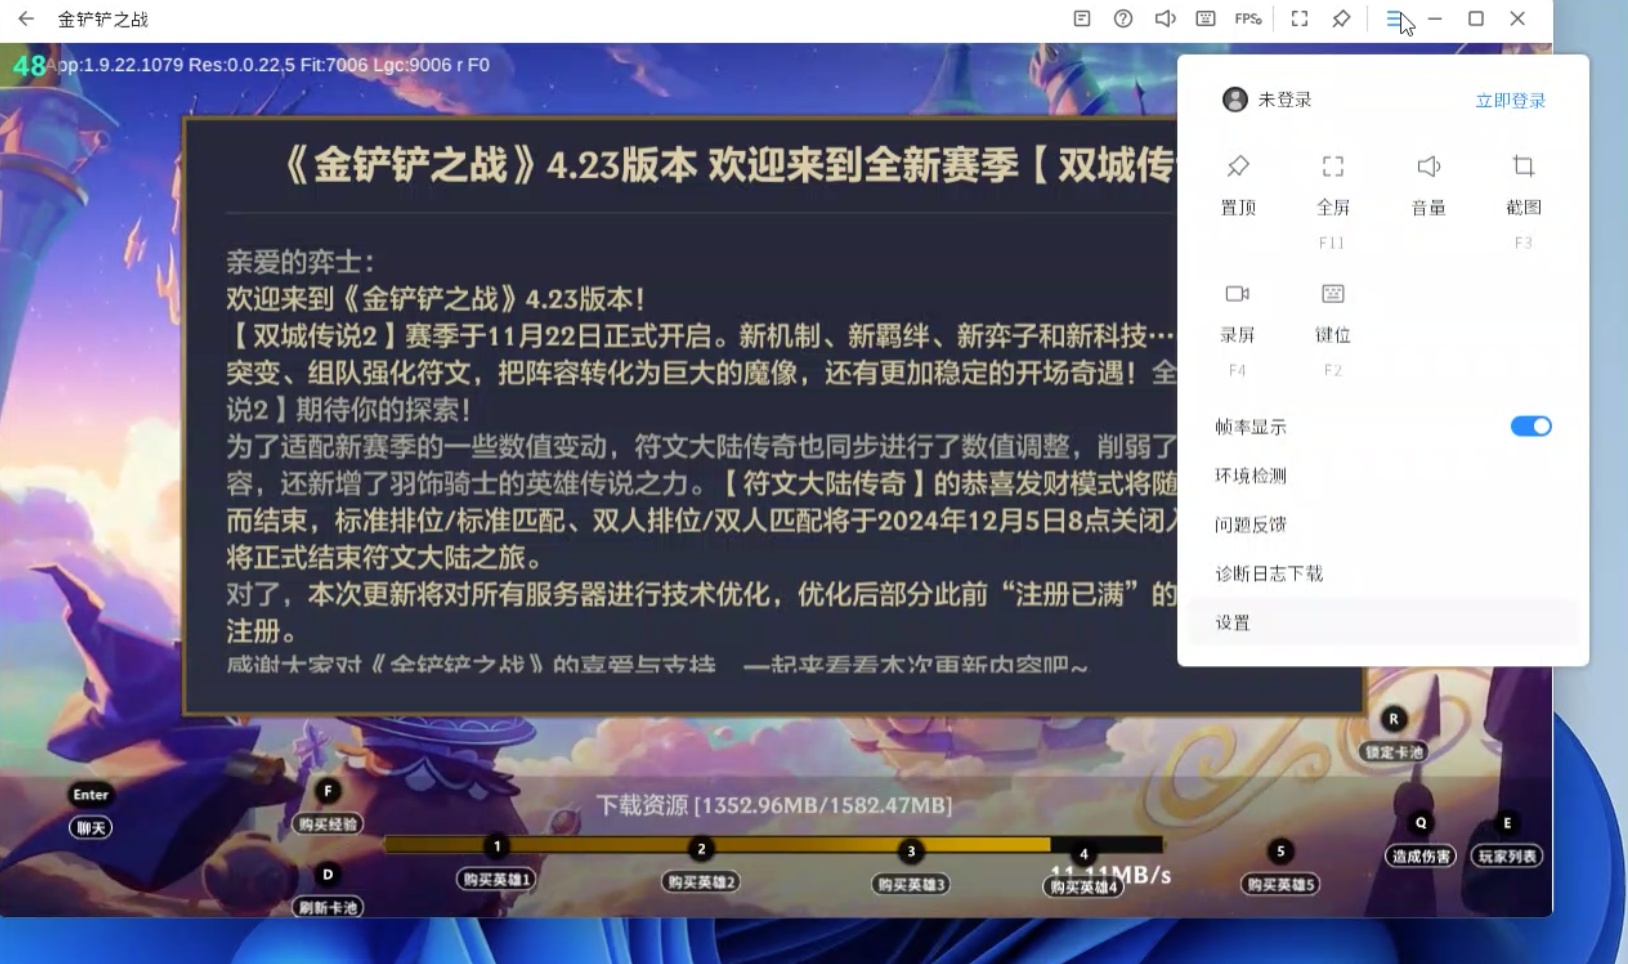Click the 玩家列表 E key overlay
The width and height of the screenshot is (1628, 964).
coord(1507,839)
